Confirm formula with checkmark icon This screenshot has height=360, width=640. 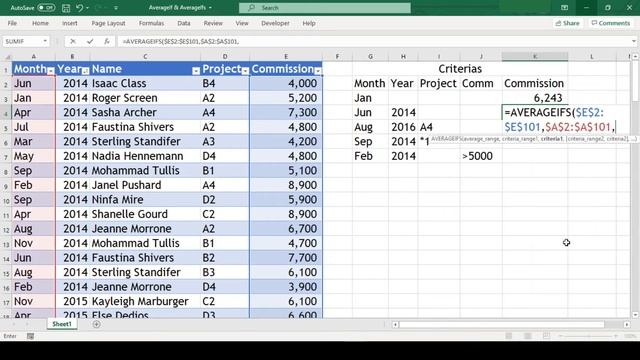(90, 41)
